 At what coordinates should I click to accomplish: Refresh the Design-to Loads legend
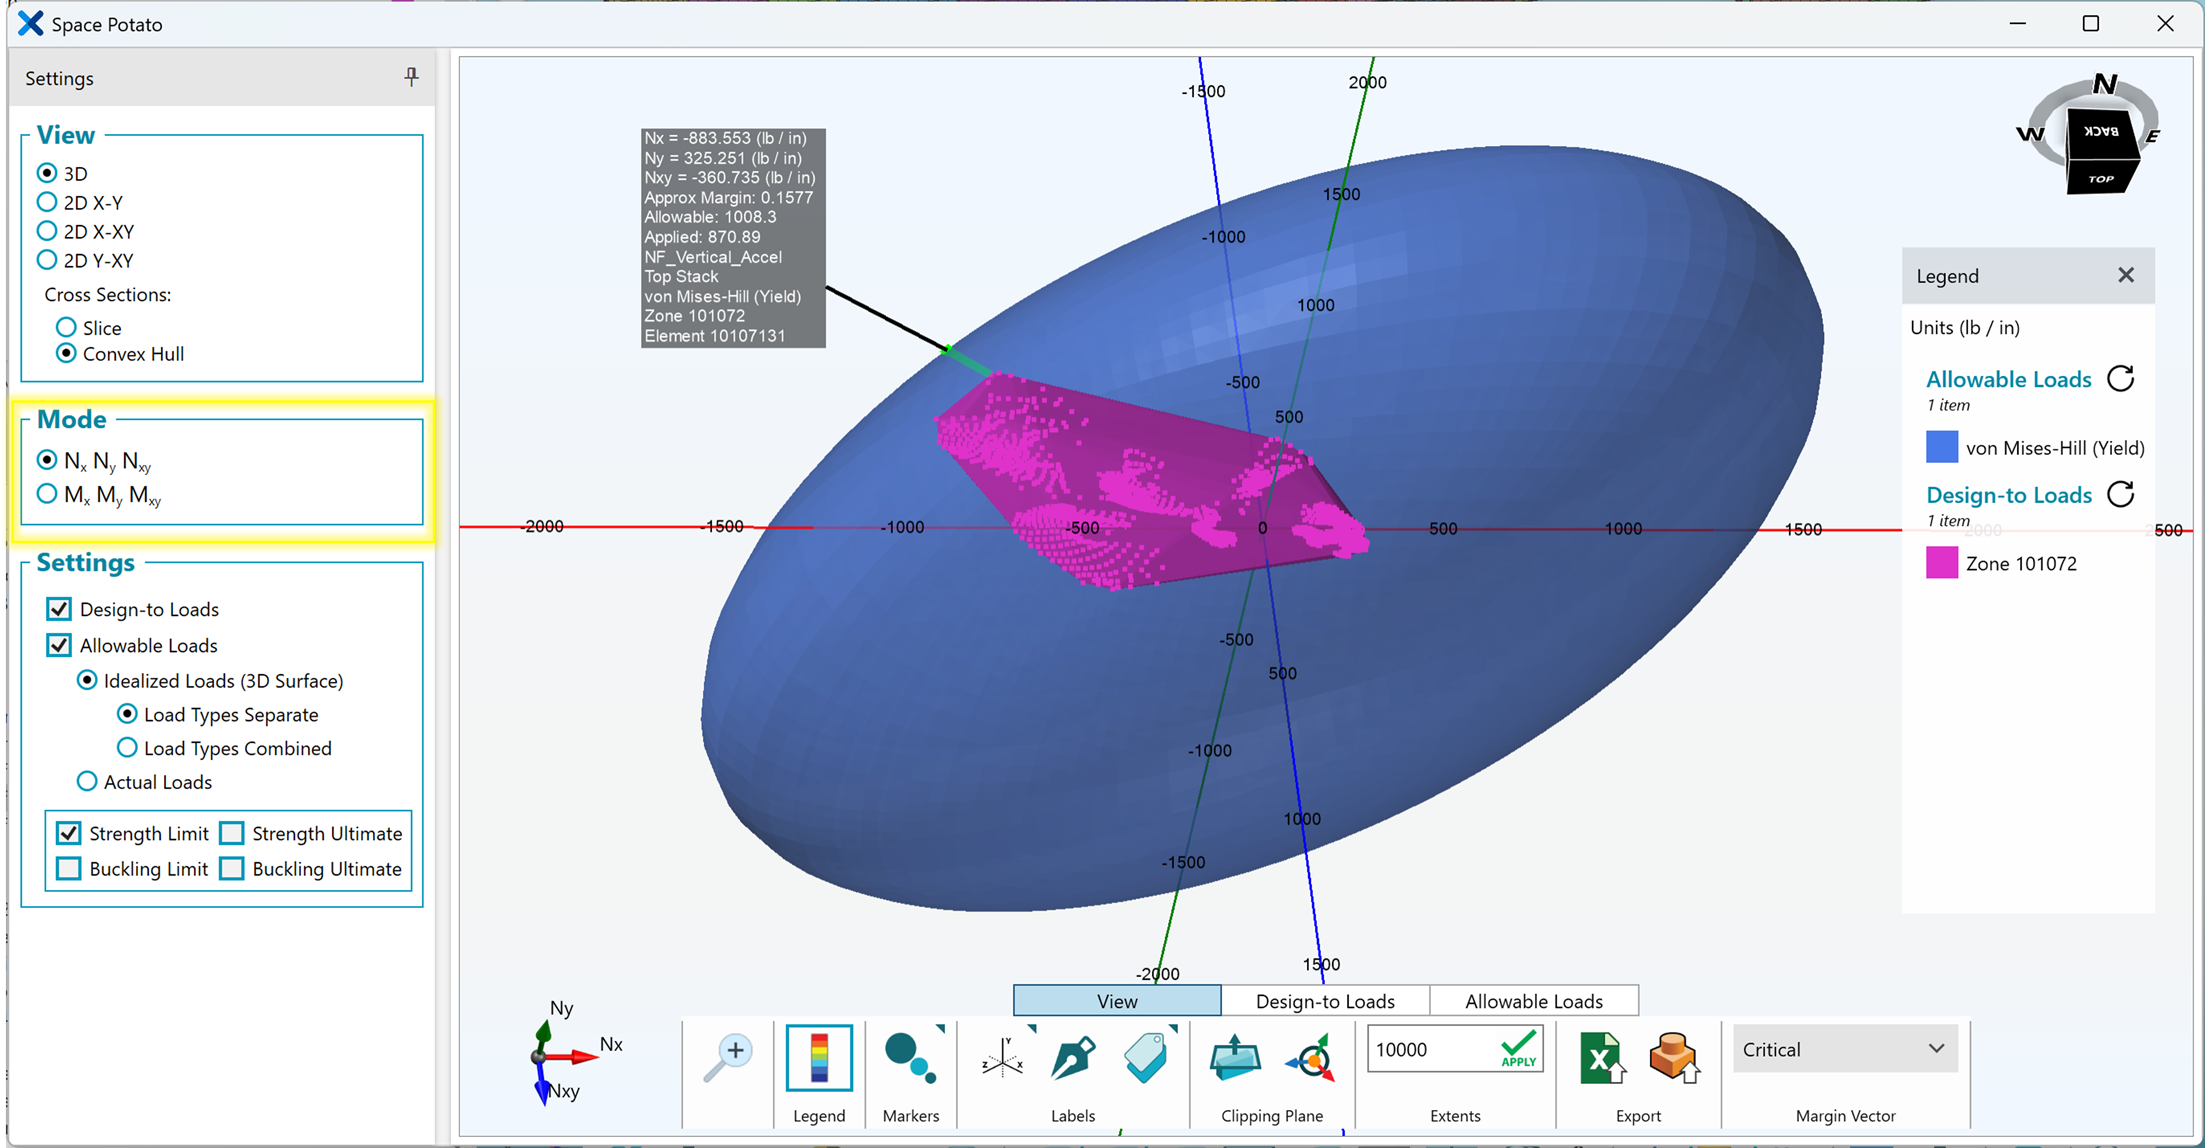point(2121,495)
